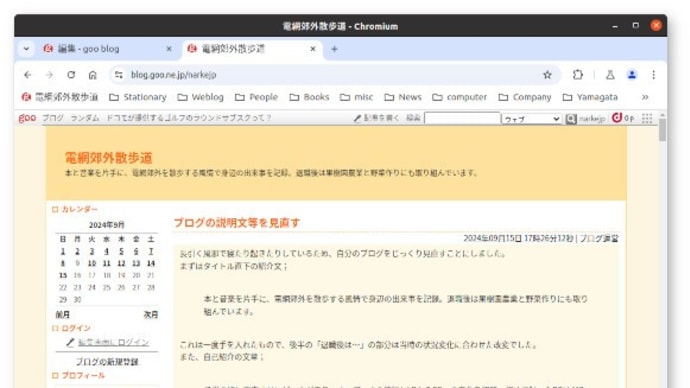Open the Chromium three-dot menu
Image resolution: width=690 pixels, height=388 pixels.
click(653, 75)
